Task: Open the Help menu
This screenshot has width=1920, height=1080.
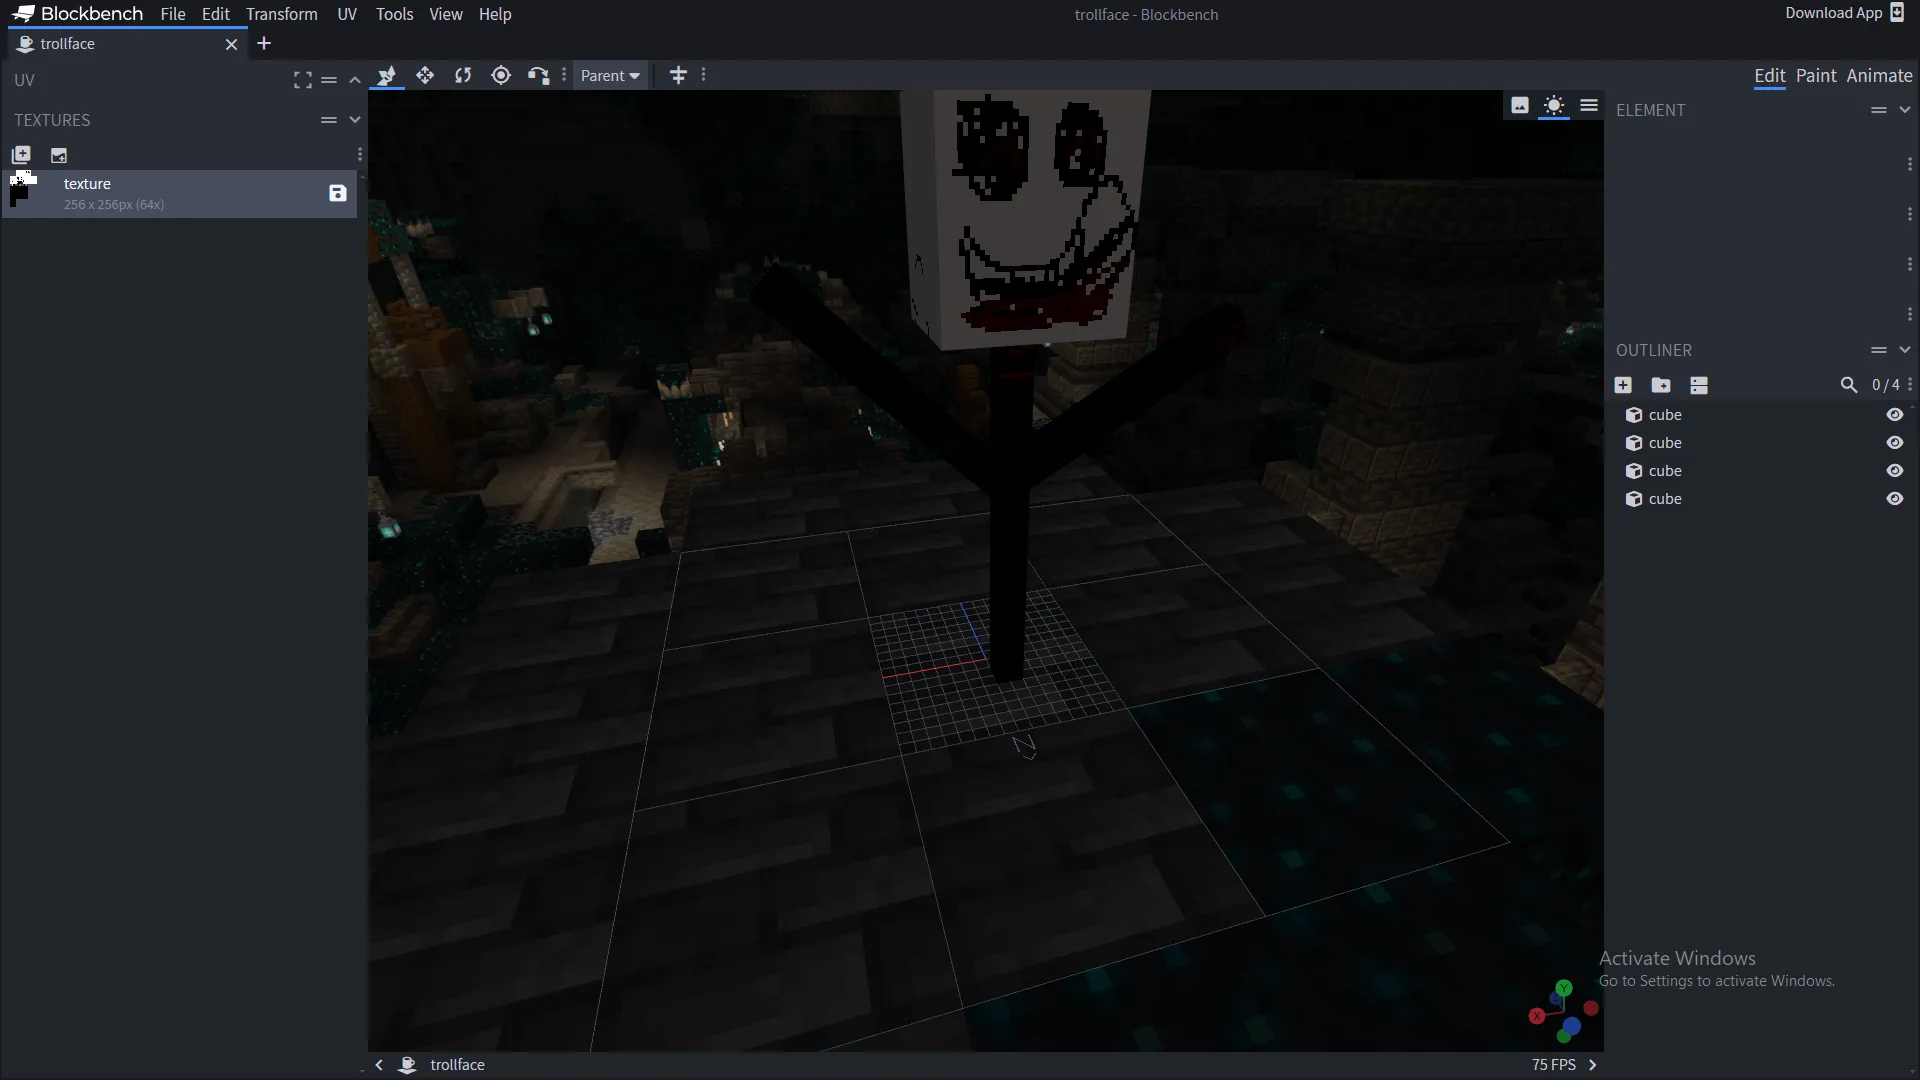Action: [495, 14]
